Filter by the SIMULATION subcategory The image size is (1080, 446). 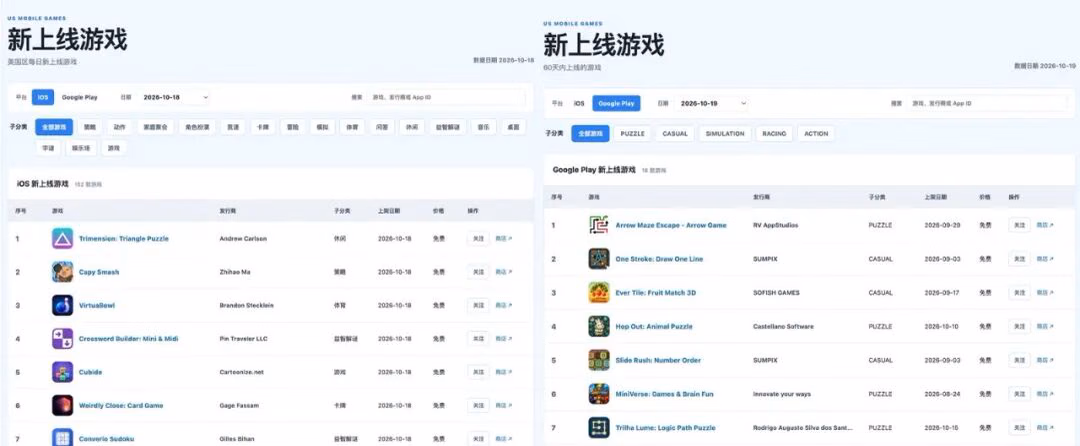[x=725, y=134]
